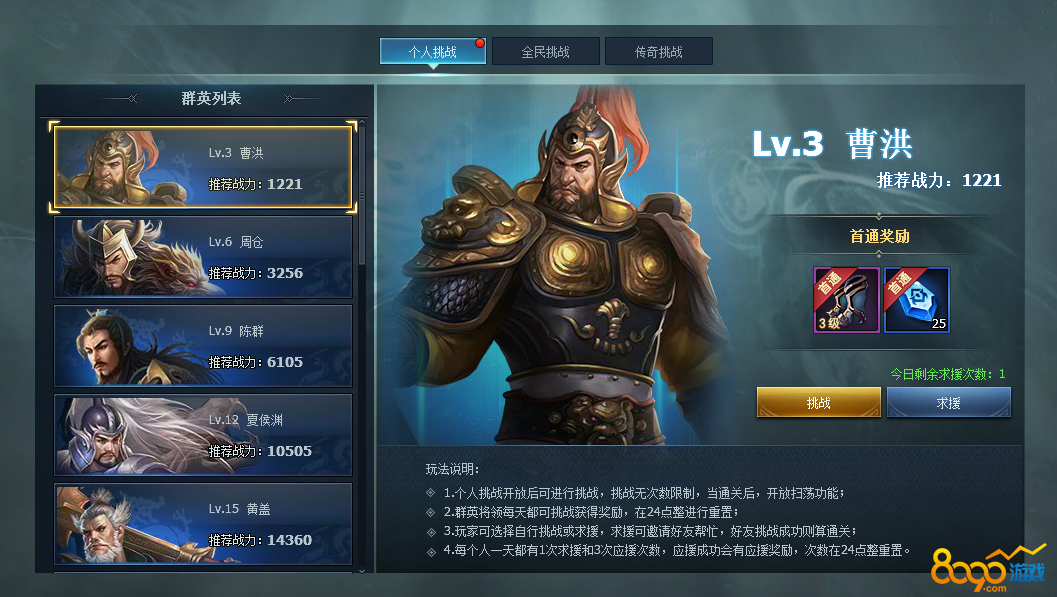
Task: Click 今日剩余求援次数 counter text
Action: tap(948, 374)
